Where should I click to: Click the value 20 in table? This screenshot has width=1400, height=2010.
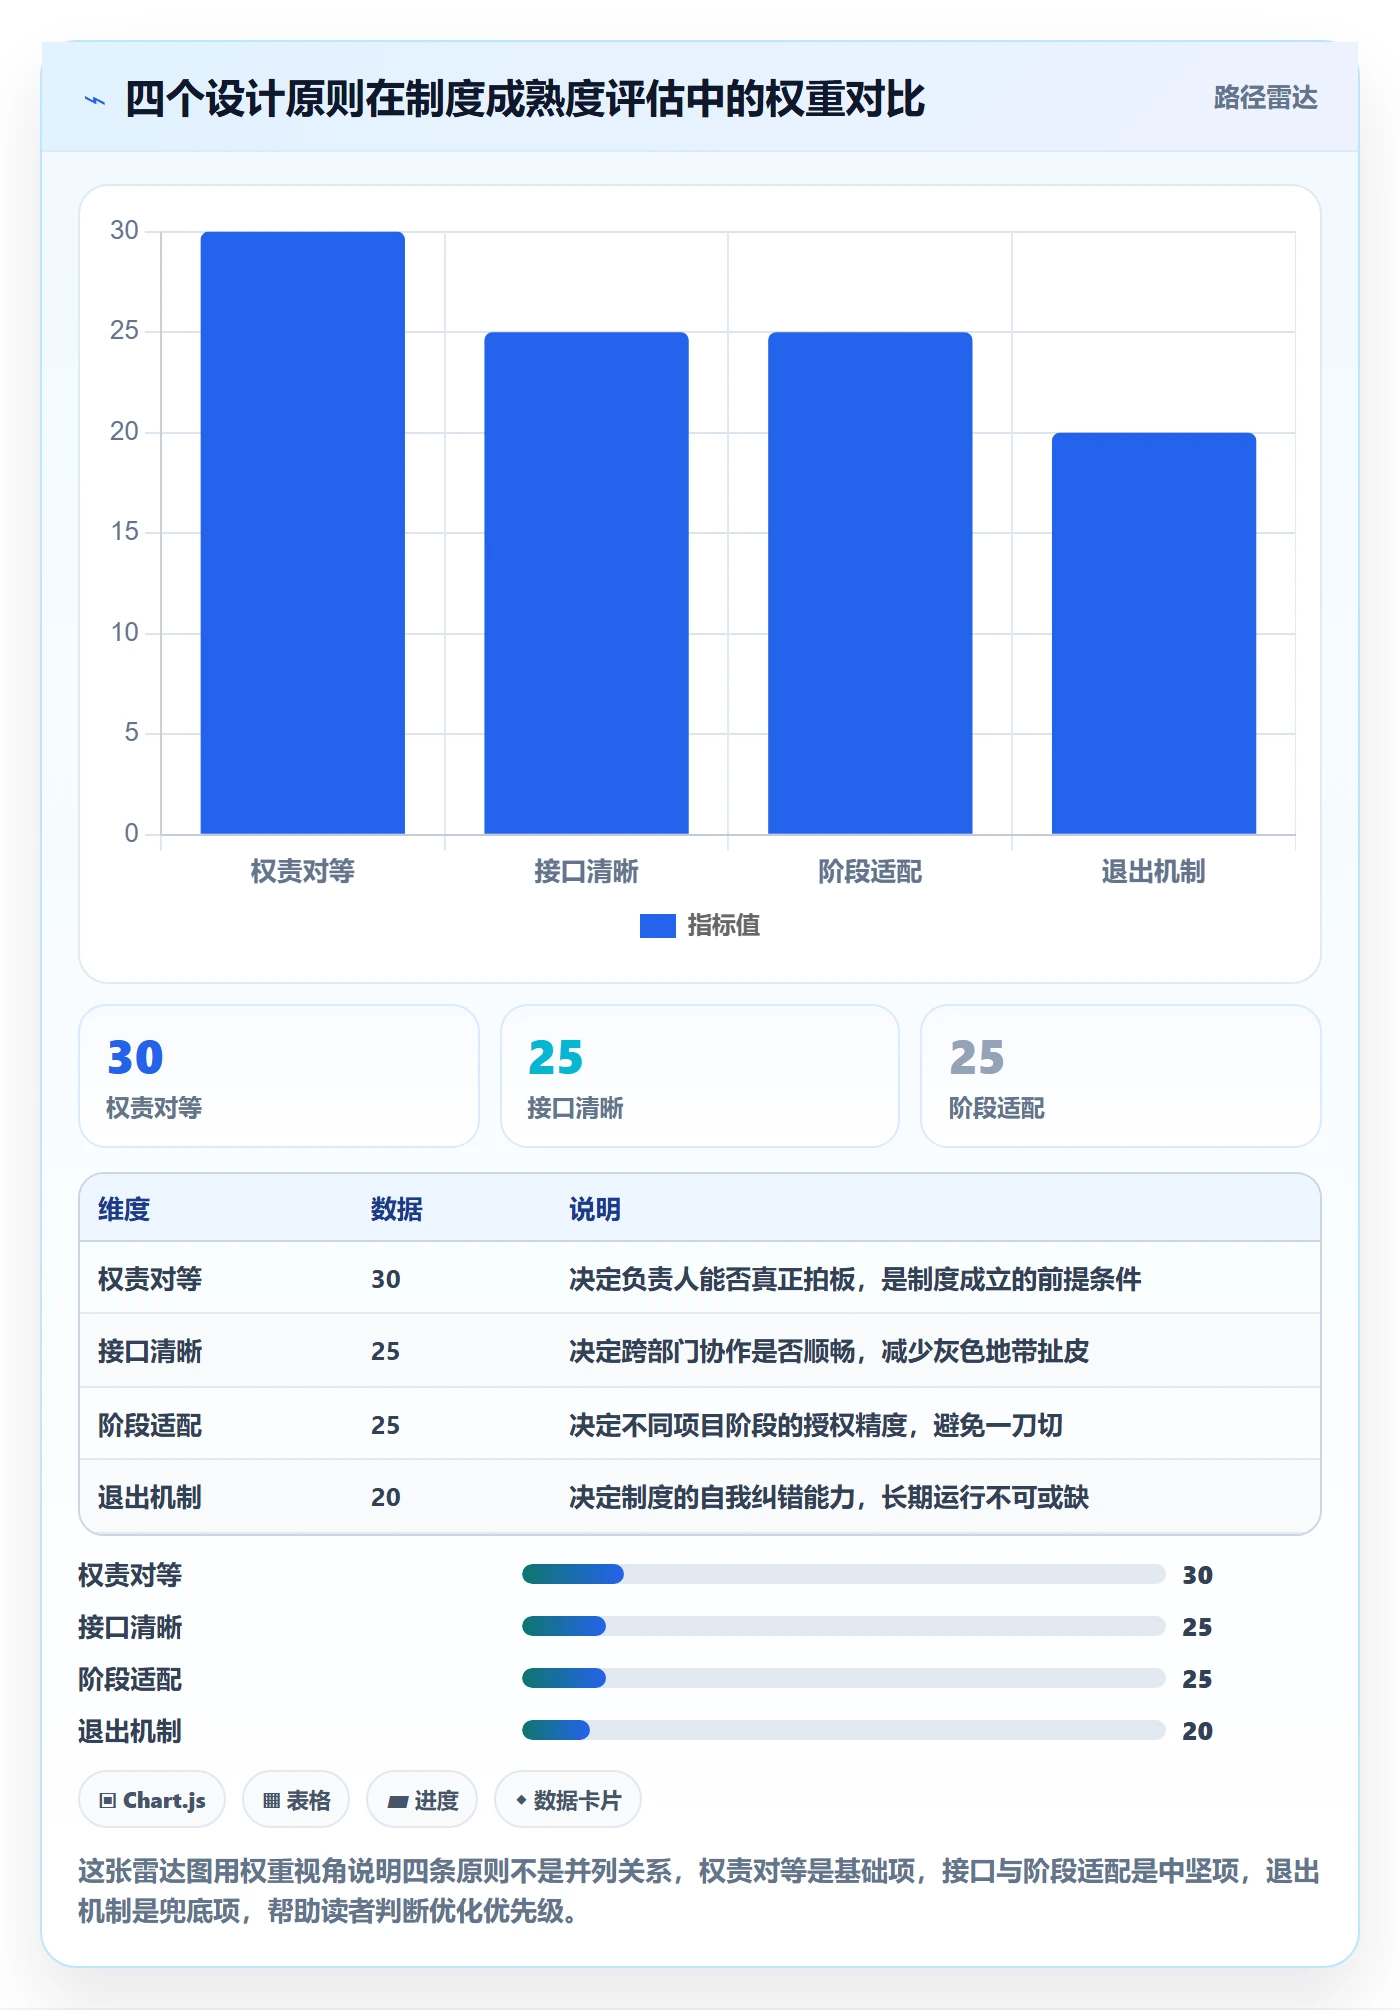pyautogui.click(x=386, y=1497)
